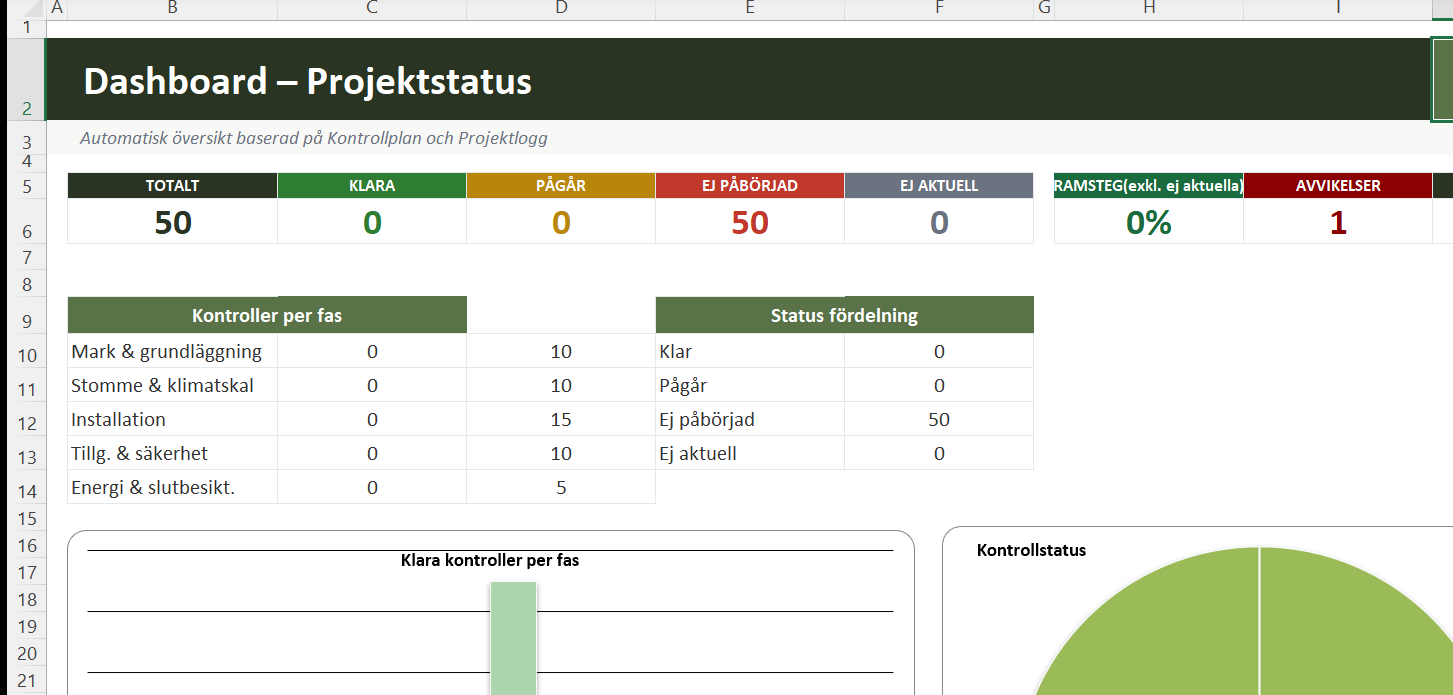This screenshot has width=1453, height=695.
Task: Select the TOTALT value cell showing 50
Action: click(172, 221)
